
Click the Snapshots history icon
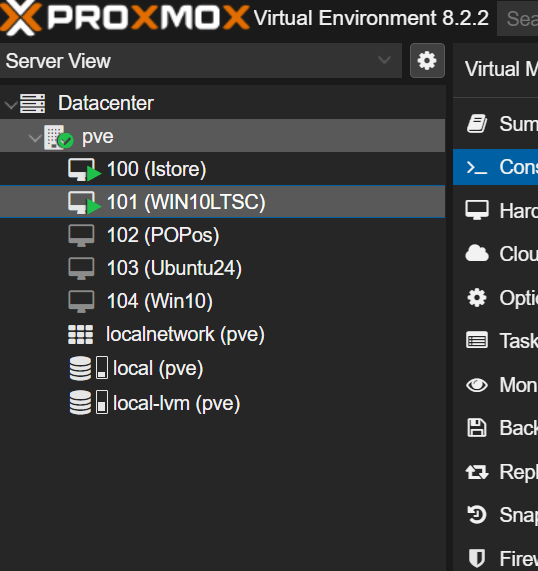(477, 515)
